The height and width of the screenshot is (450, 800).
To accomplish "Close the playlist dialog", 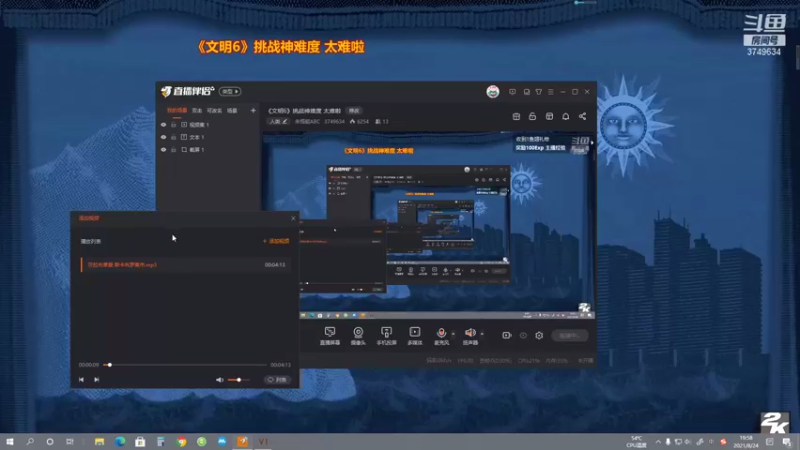I will coord(293,218).
